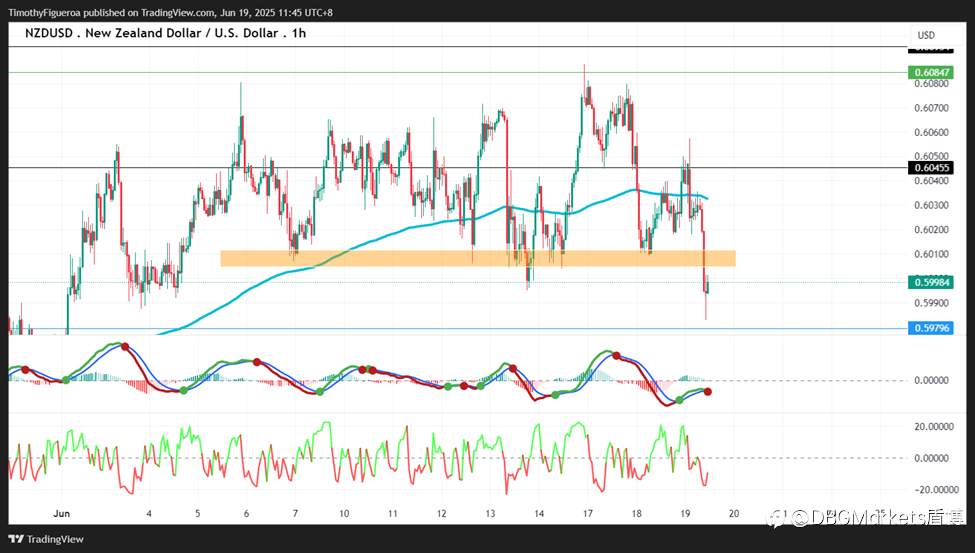Screen dimensions: 975x553
Task: Click the NZDUSD chart title text
Action: click(x=165, y=33)
